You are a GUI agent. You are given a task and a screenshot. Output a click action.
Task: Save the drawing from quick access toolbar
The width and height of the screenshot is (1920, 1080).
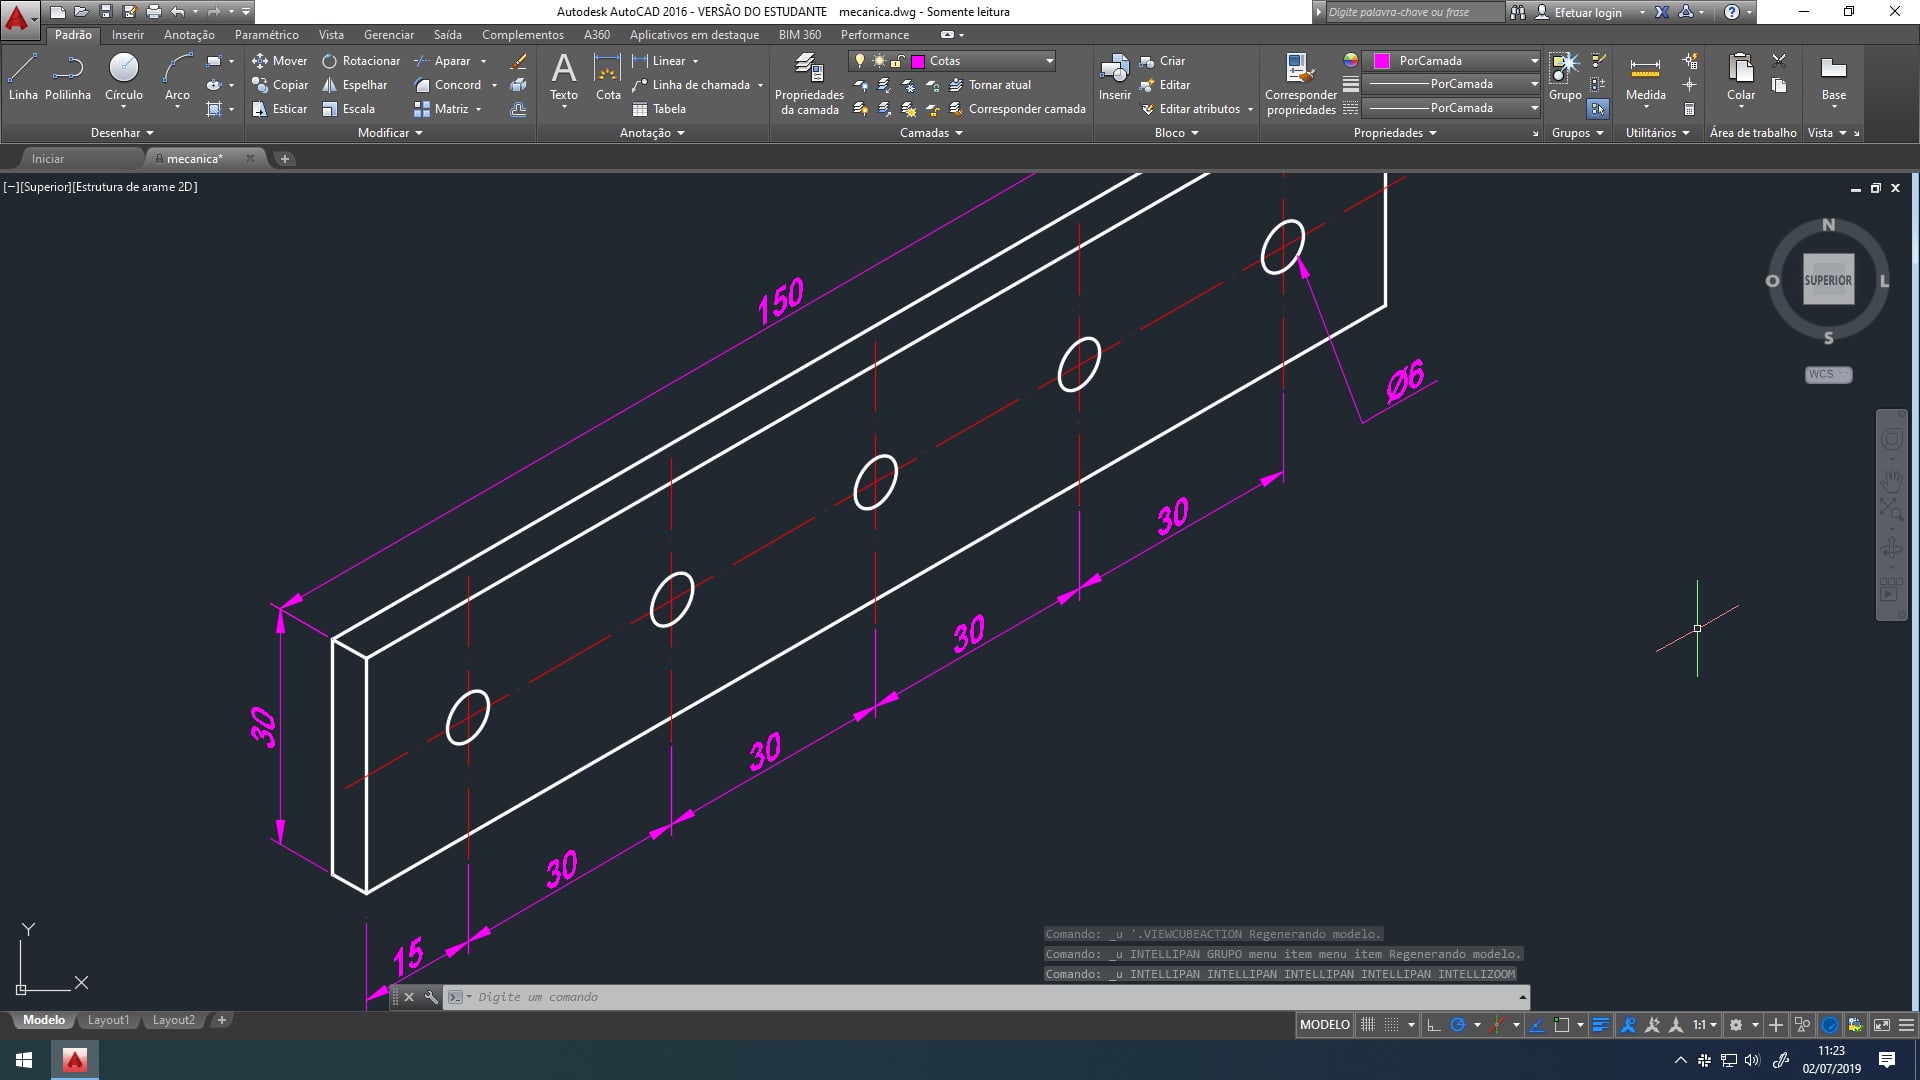pos(106,12)
